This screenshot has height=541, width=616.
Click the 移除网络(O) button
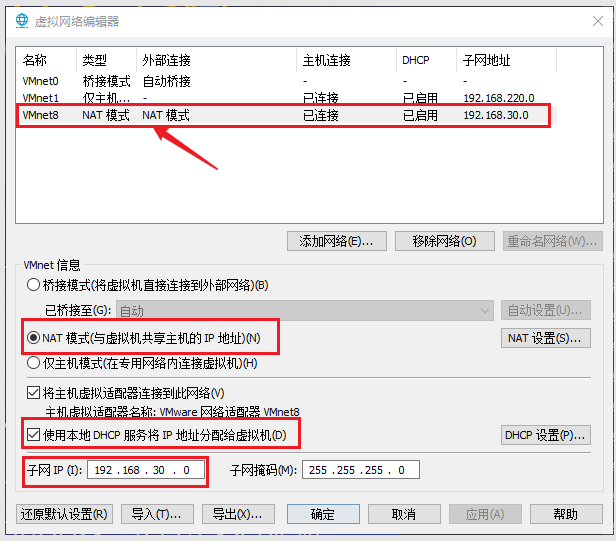pyautogui.click(x=444, y=241)
